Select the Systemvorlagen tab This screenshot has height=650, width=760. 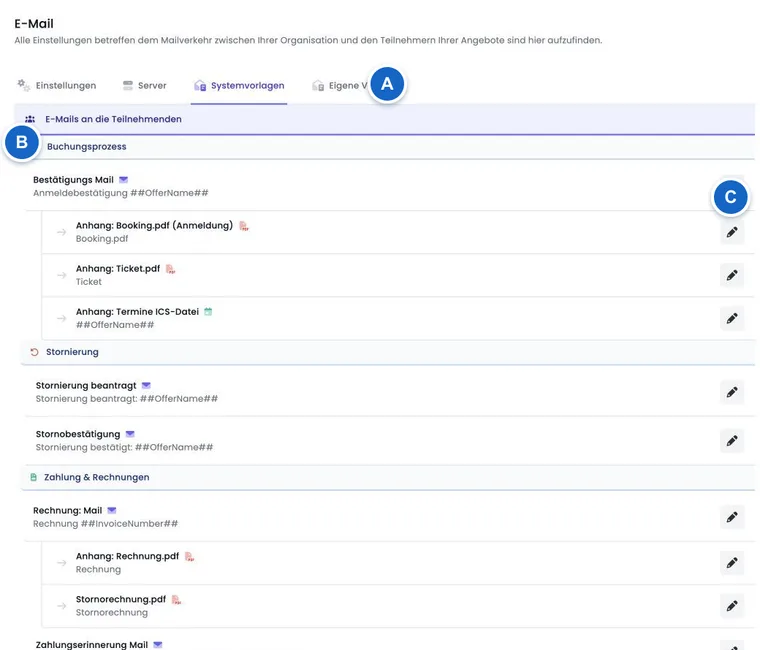tap(239, 85)
